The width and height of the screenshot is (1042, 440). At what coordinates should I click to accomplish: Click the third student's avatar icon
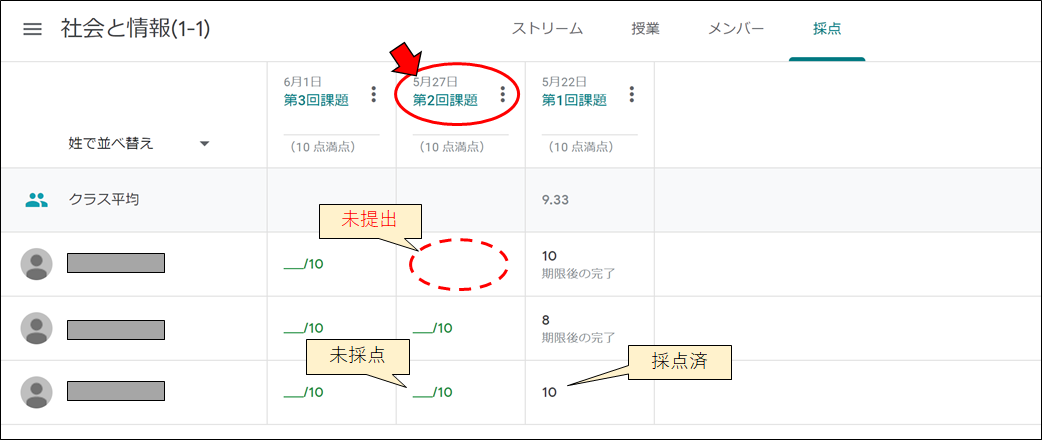coord(37,391)
